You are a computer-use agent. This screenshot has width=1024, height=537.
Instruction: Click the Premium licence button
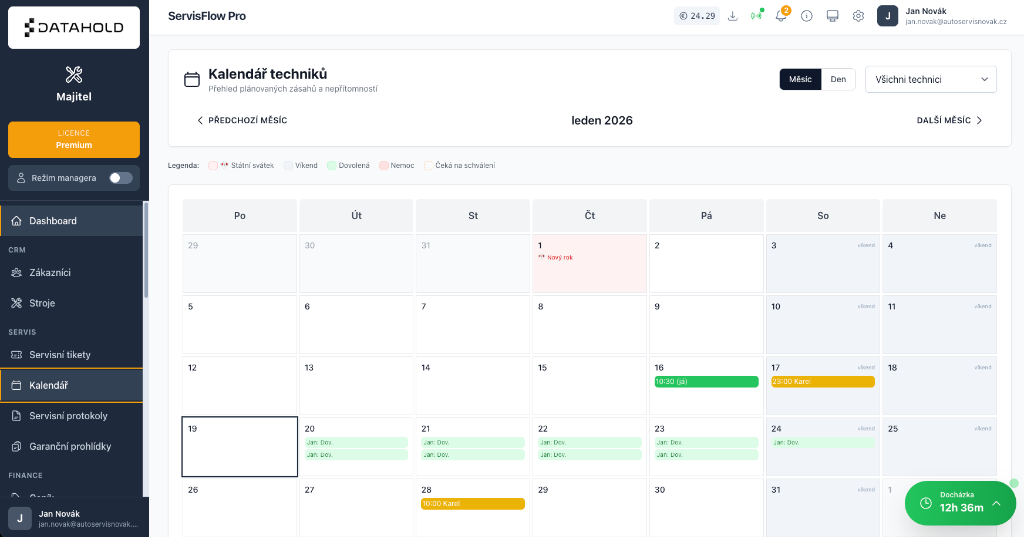tap(74, 139)
